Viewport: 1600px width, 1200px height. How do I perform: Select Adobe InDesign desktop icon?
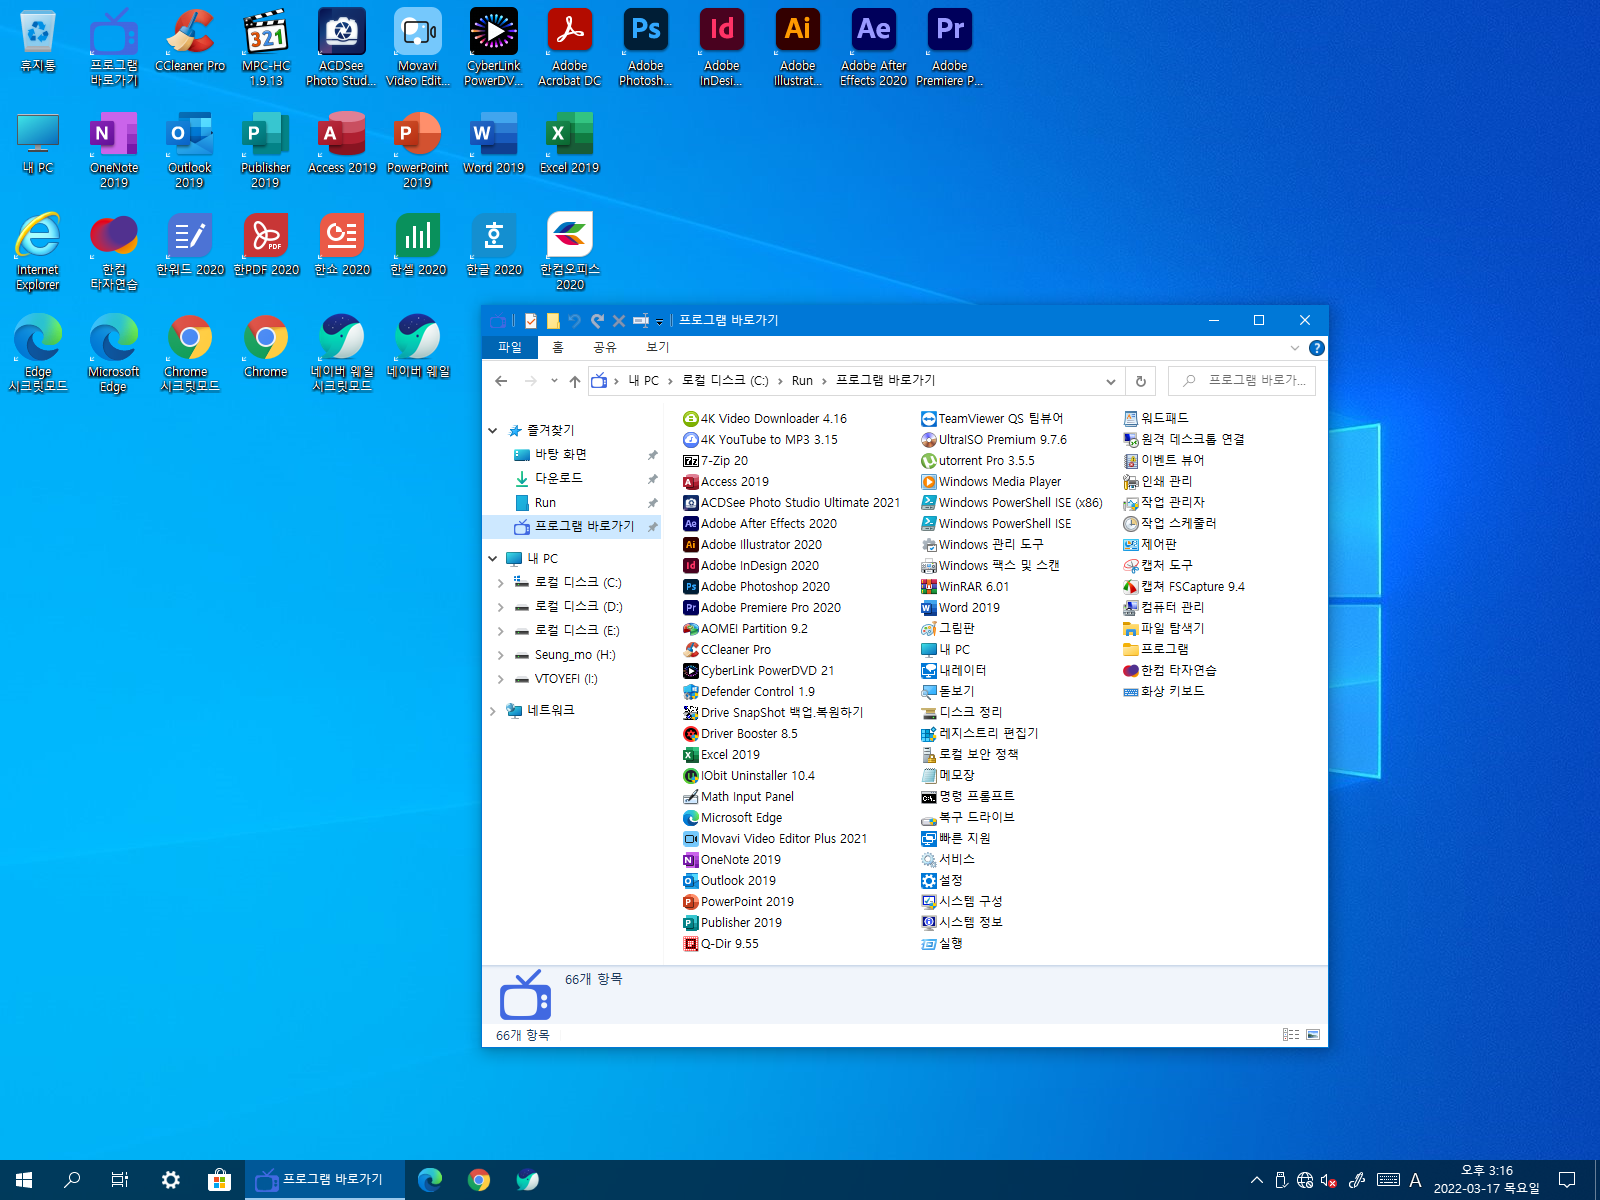point(722,47)
